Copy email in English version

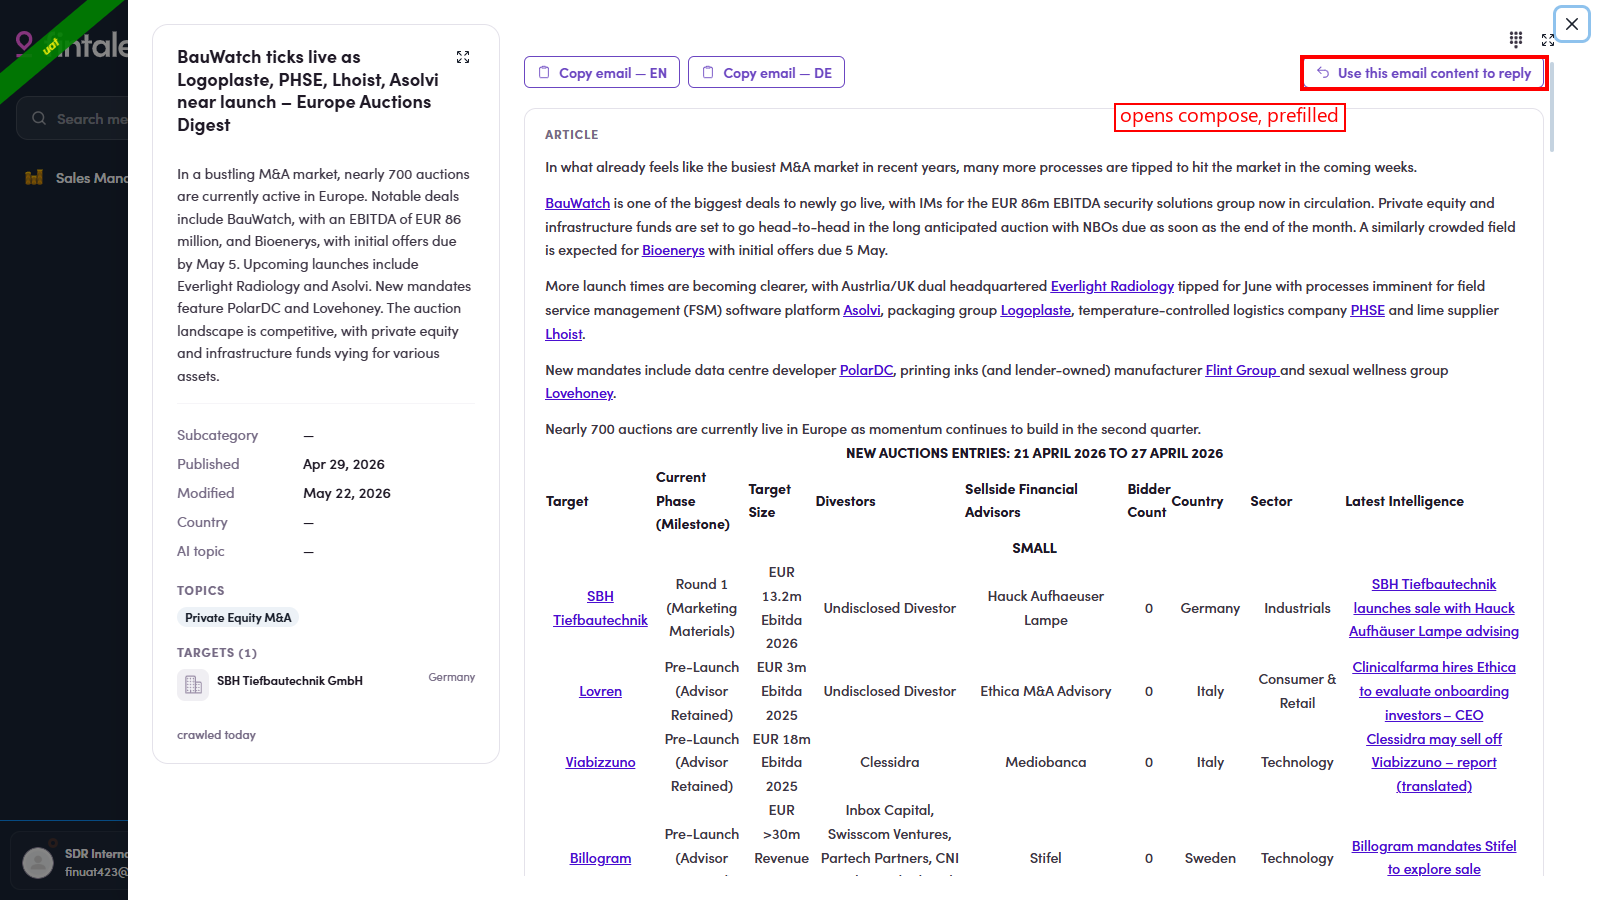coord(602,72)
